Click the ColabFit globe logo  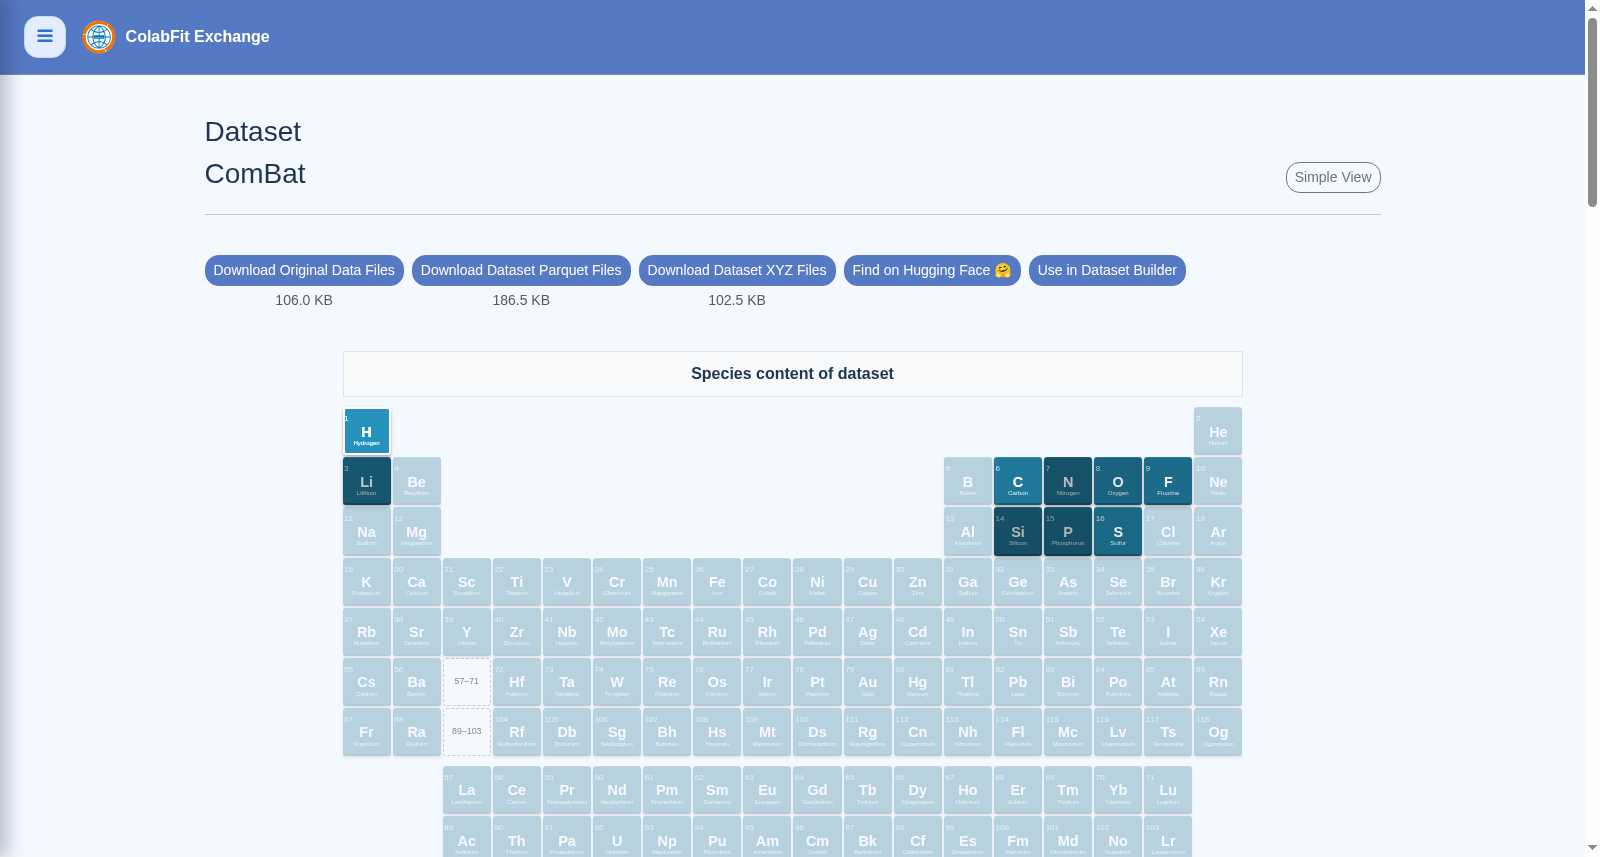[x=99, y=37]
